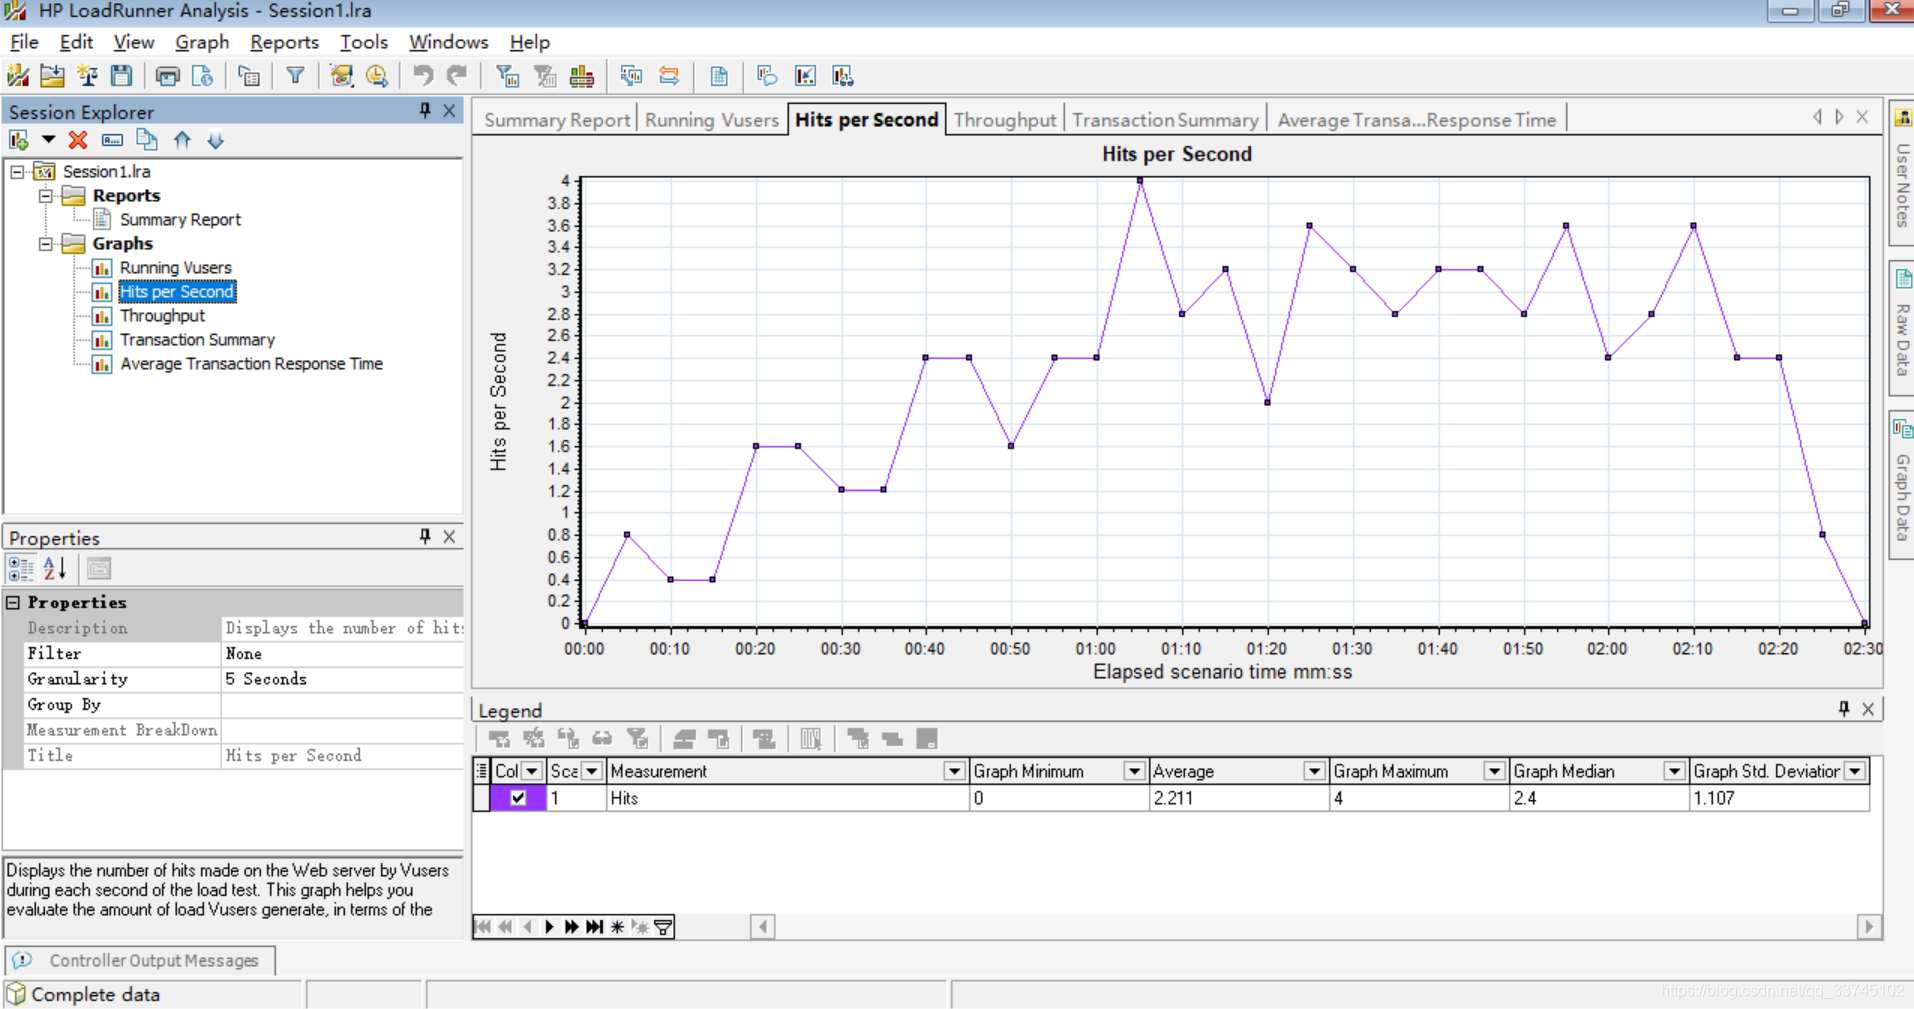This screenshot has height=1009, width=1914.
Task: Open the Graph Data side panel
Action: click(1902, 485)
